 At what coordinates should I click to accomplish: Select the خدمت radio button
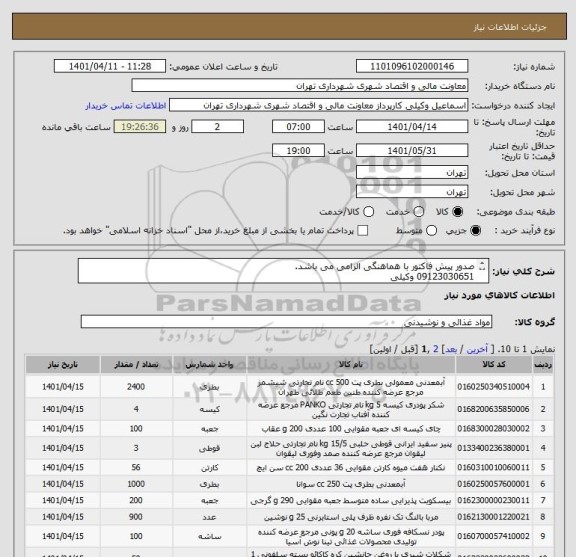pyautogui.click(x=419, y=212)
